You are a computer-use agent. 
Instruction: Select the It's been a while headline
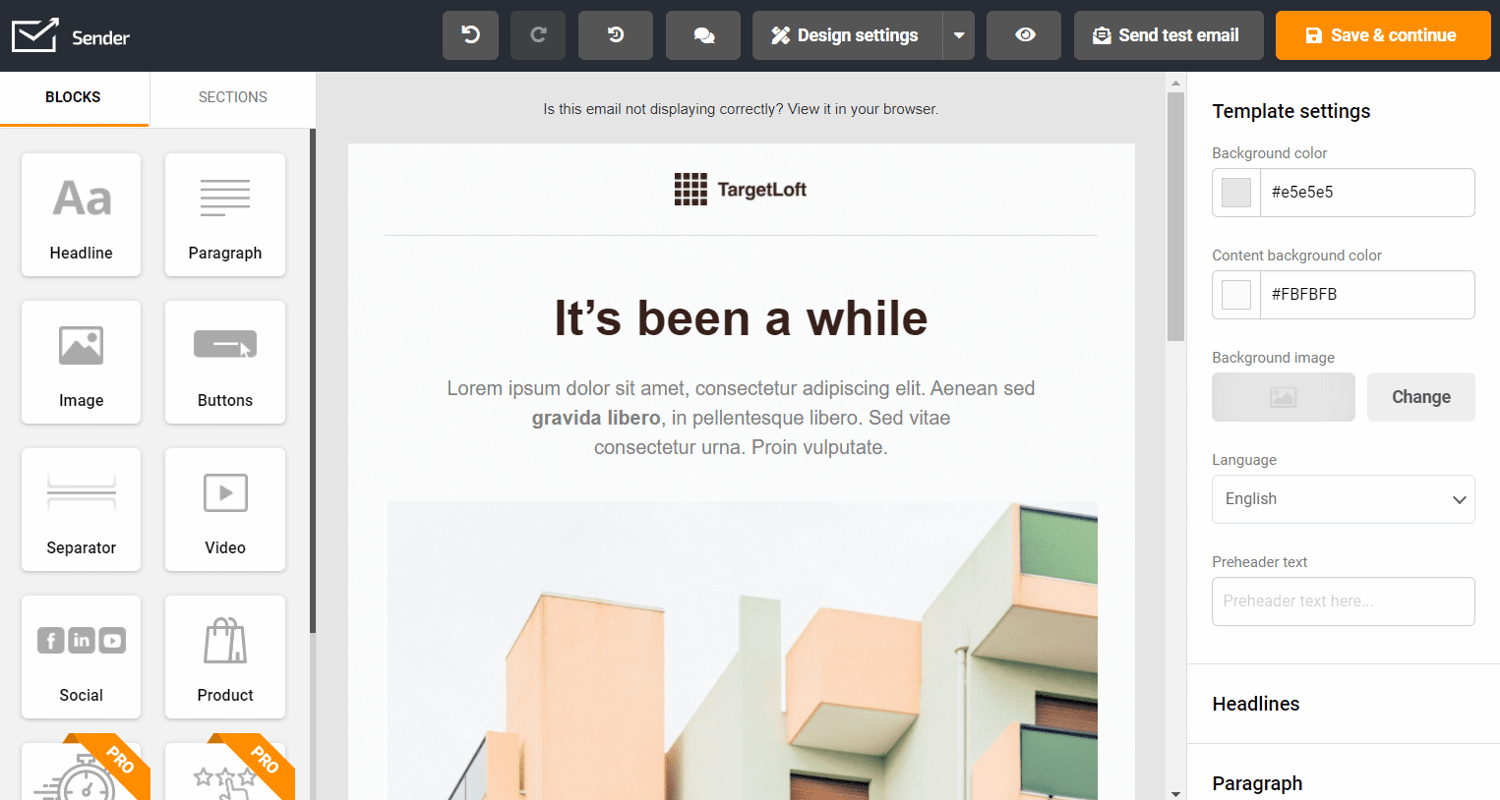(741, 318)
